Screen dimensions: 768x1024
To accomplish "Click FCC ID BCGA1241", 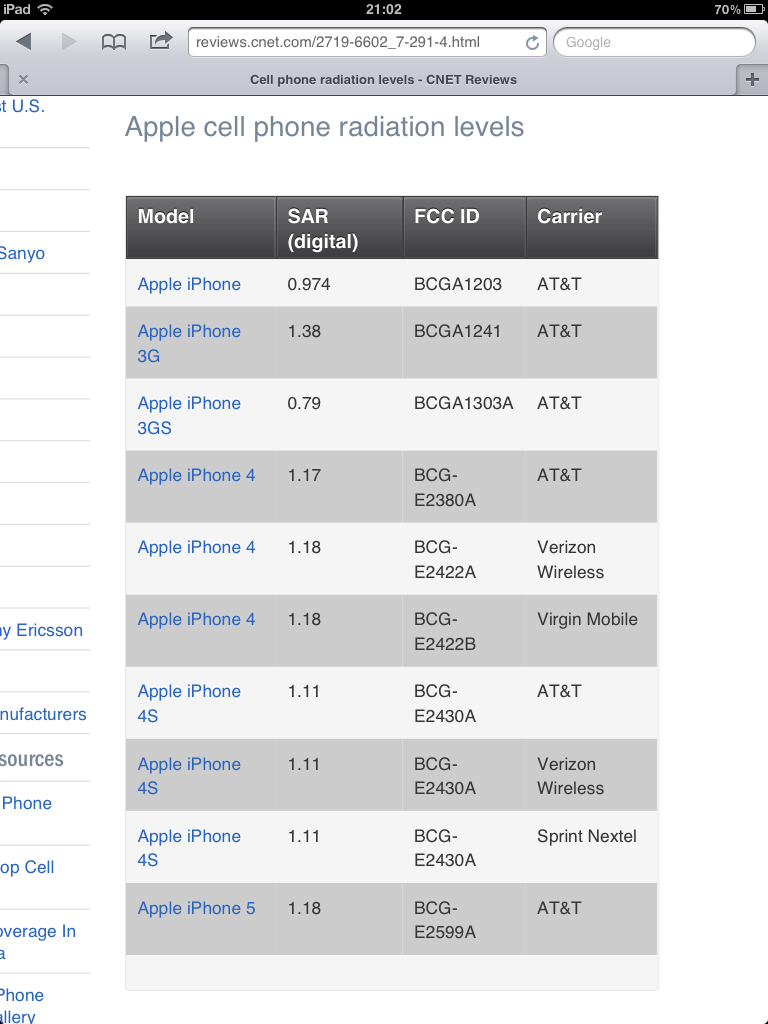I will tap(457, 331).
